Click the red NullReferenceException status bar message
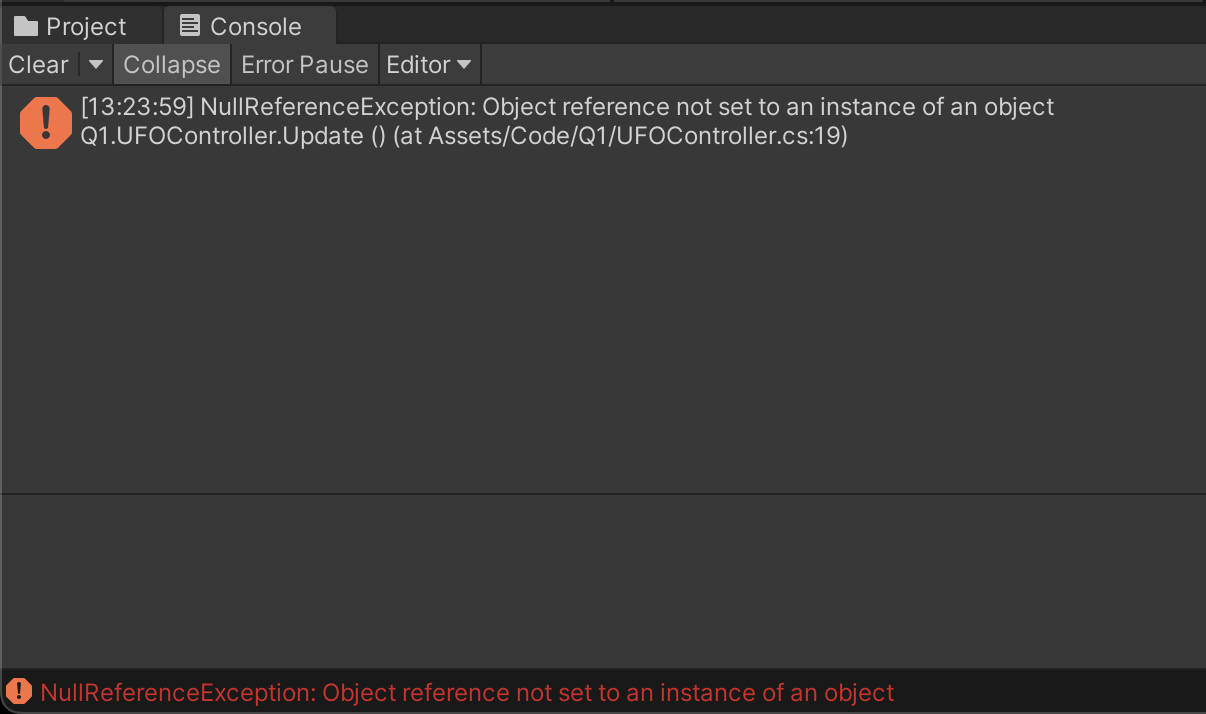The image size is (1206, 714). click(467, 692)
